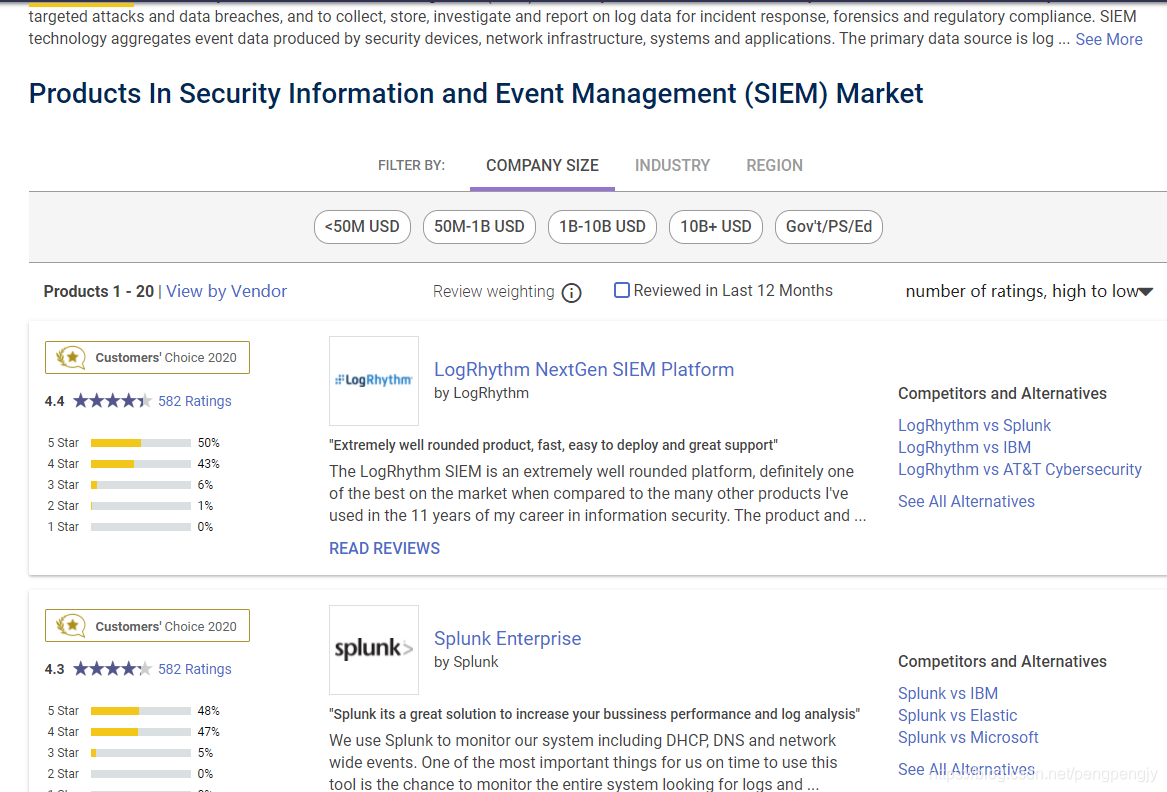1167x792 pixels.
Task: Compare LogRhythm vs Splunk
Action: pyautogui.click(x=974, y=425)
